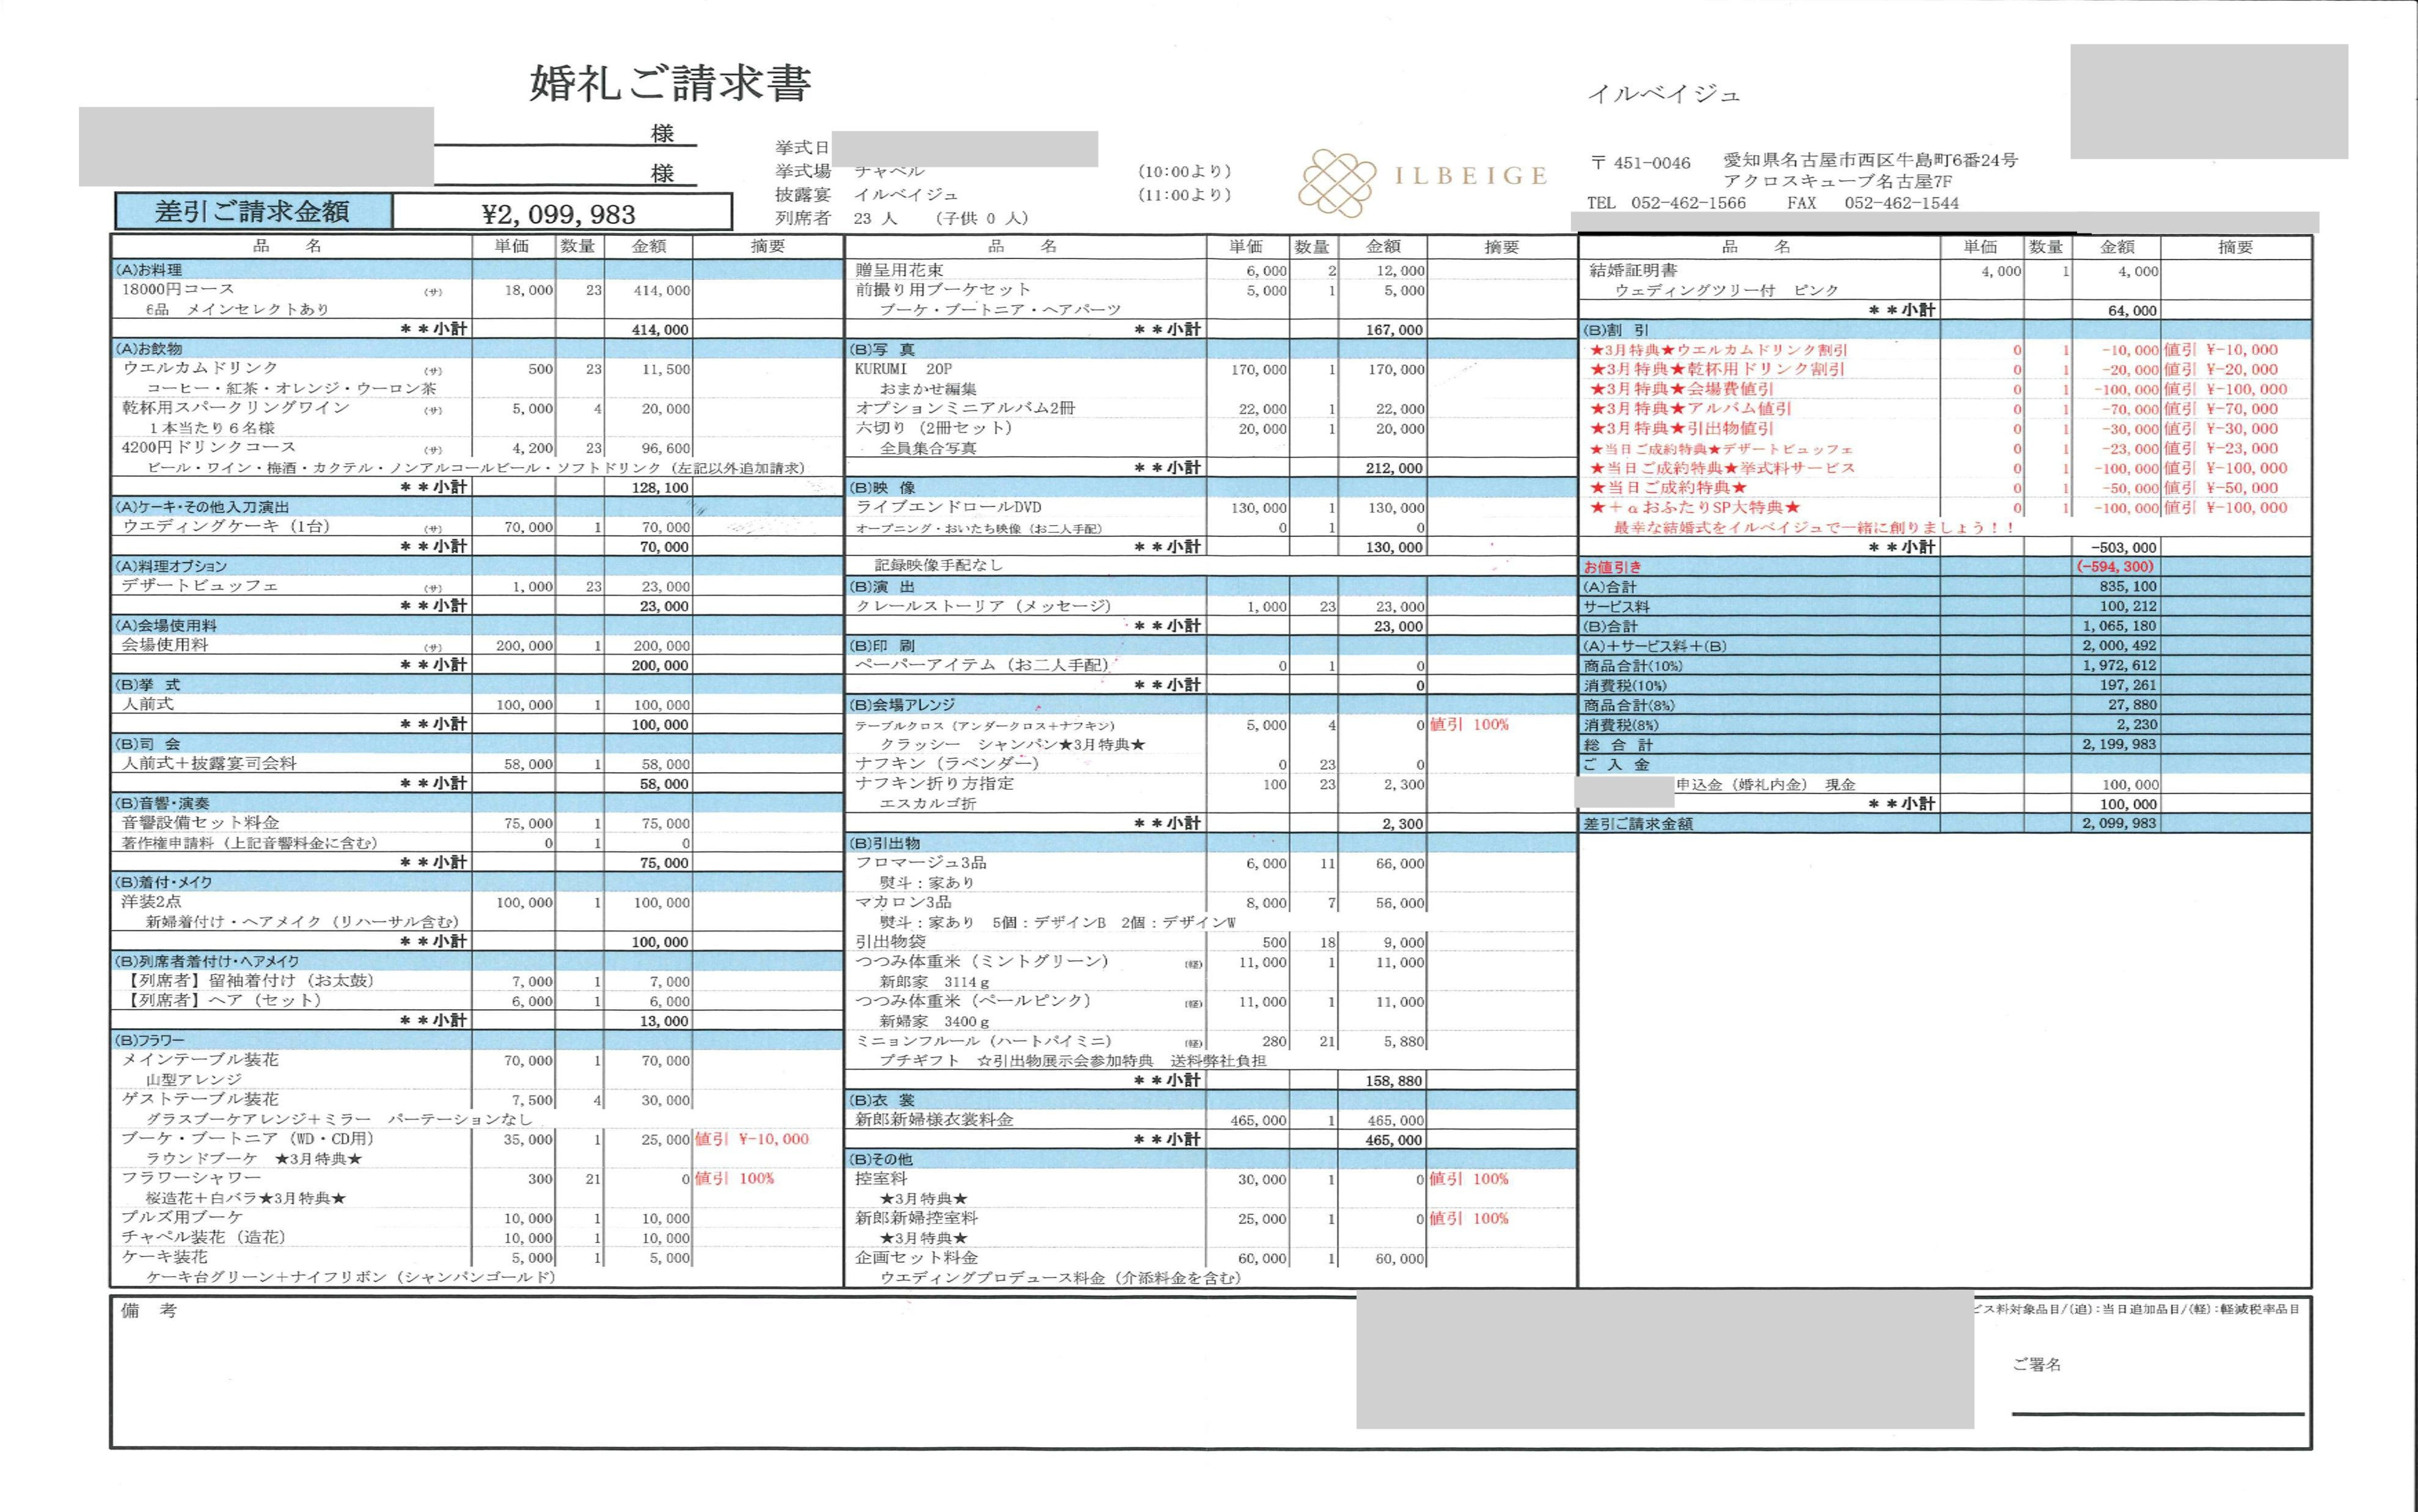Click the 列席者 23 人 line
2418x1512 pixels.
click(x=902, y=218)
